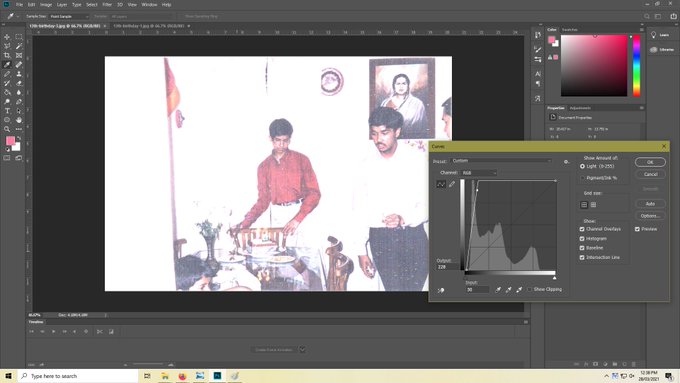Pick the white point eyedropper in Curves
Viewport: 680px width, 383px height.
click(519, 289)
